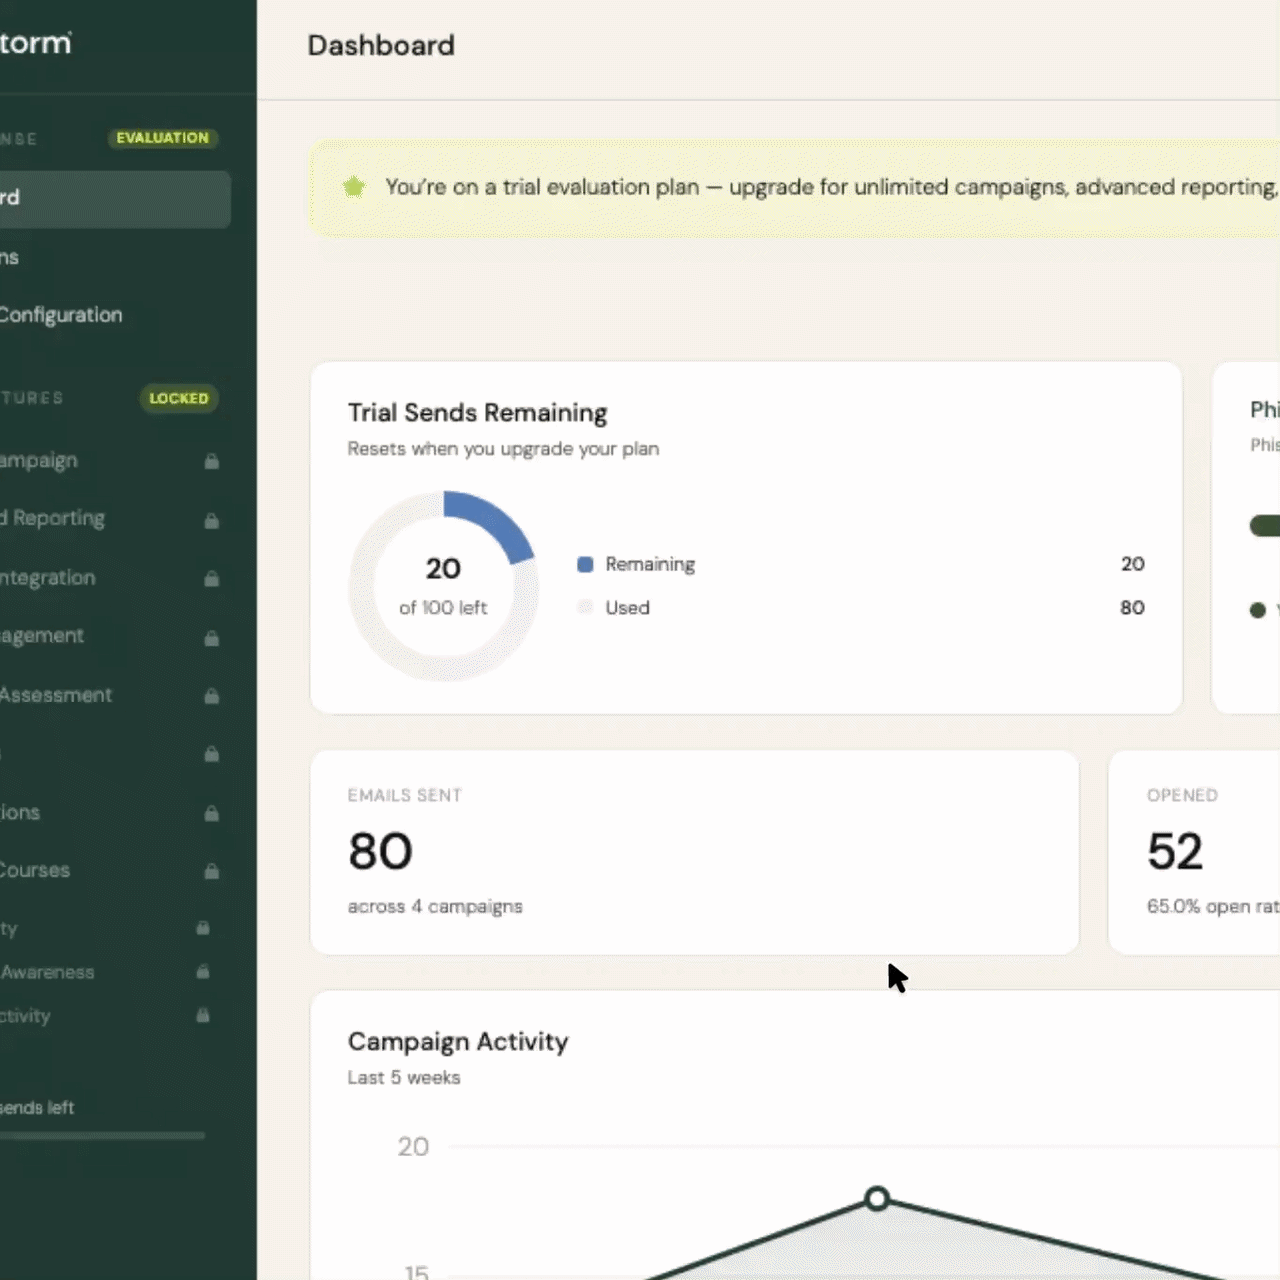The height and width of the screenshot is (1280, 1280).
Task: Click the lock icon next to "Reporting"
Action: point(212,520)
